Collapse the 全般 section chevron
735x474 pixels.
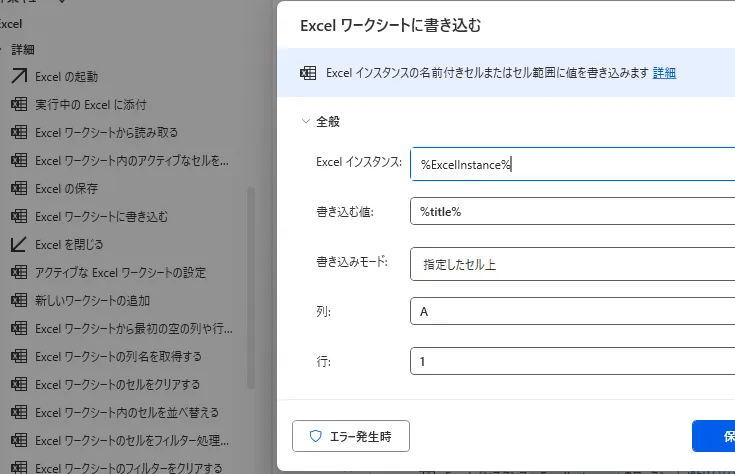(305, 121)
